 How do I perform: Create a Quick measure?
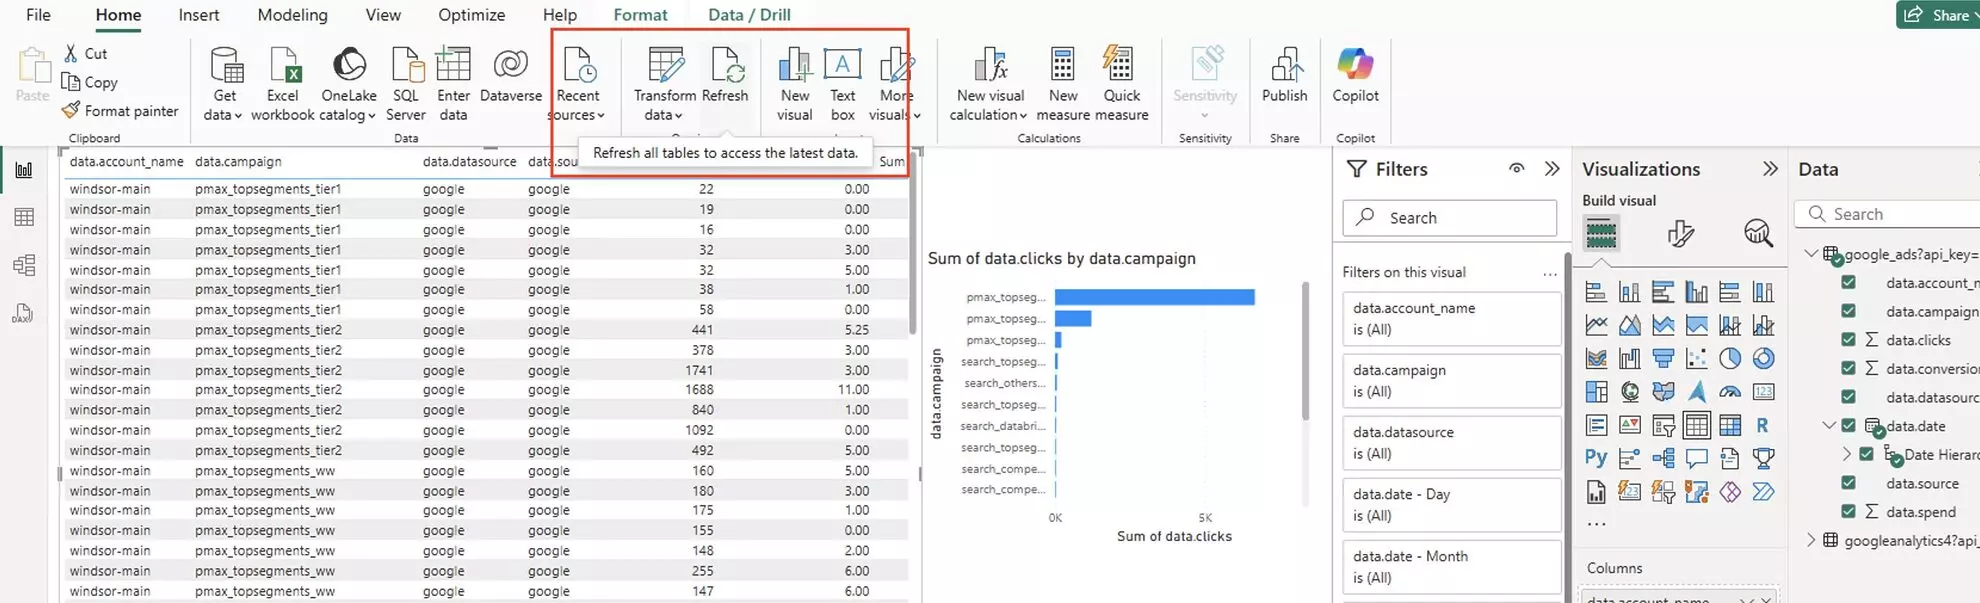tap(1121, 84)
